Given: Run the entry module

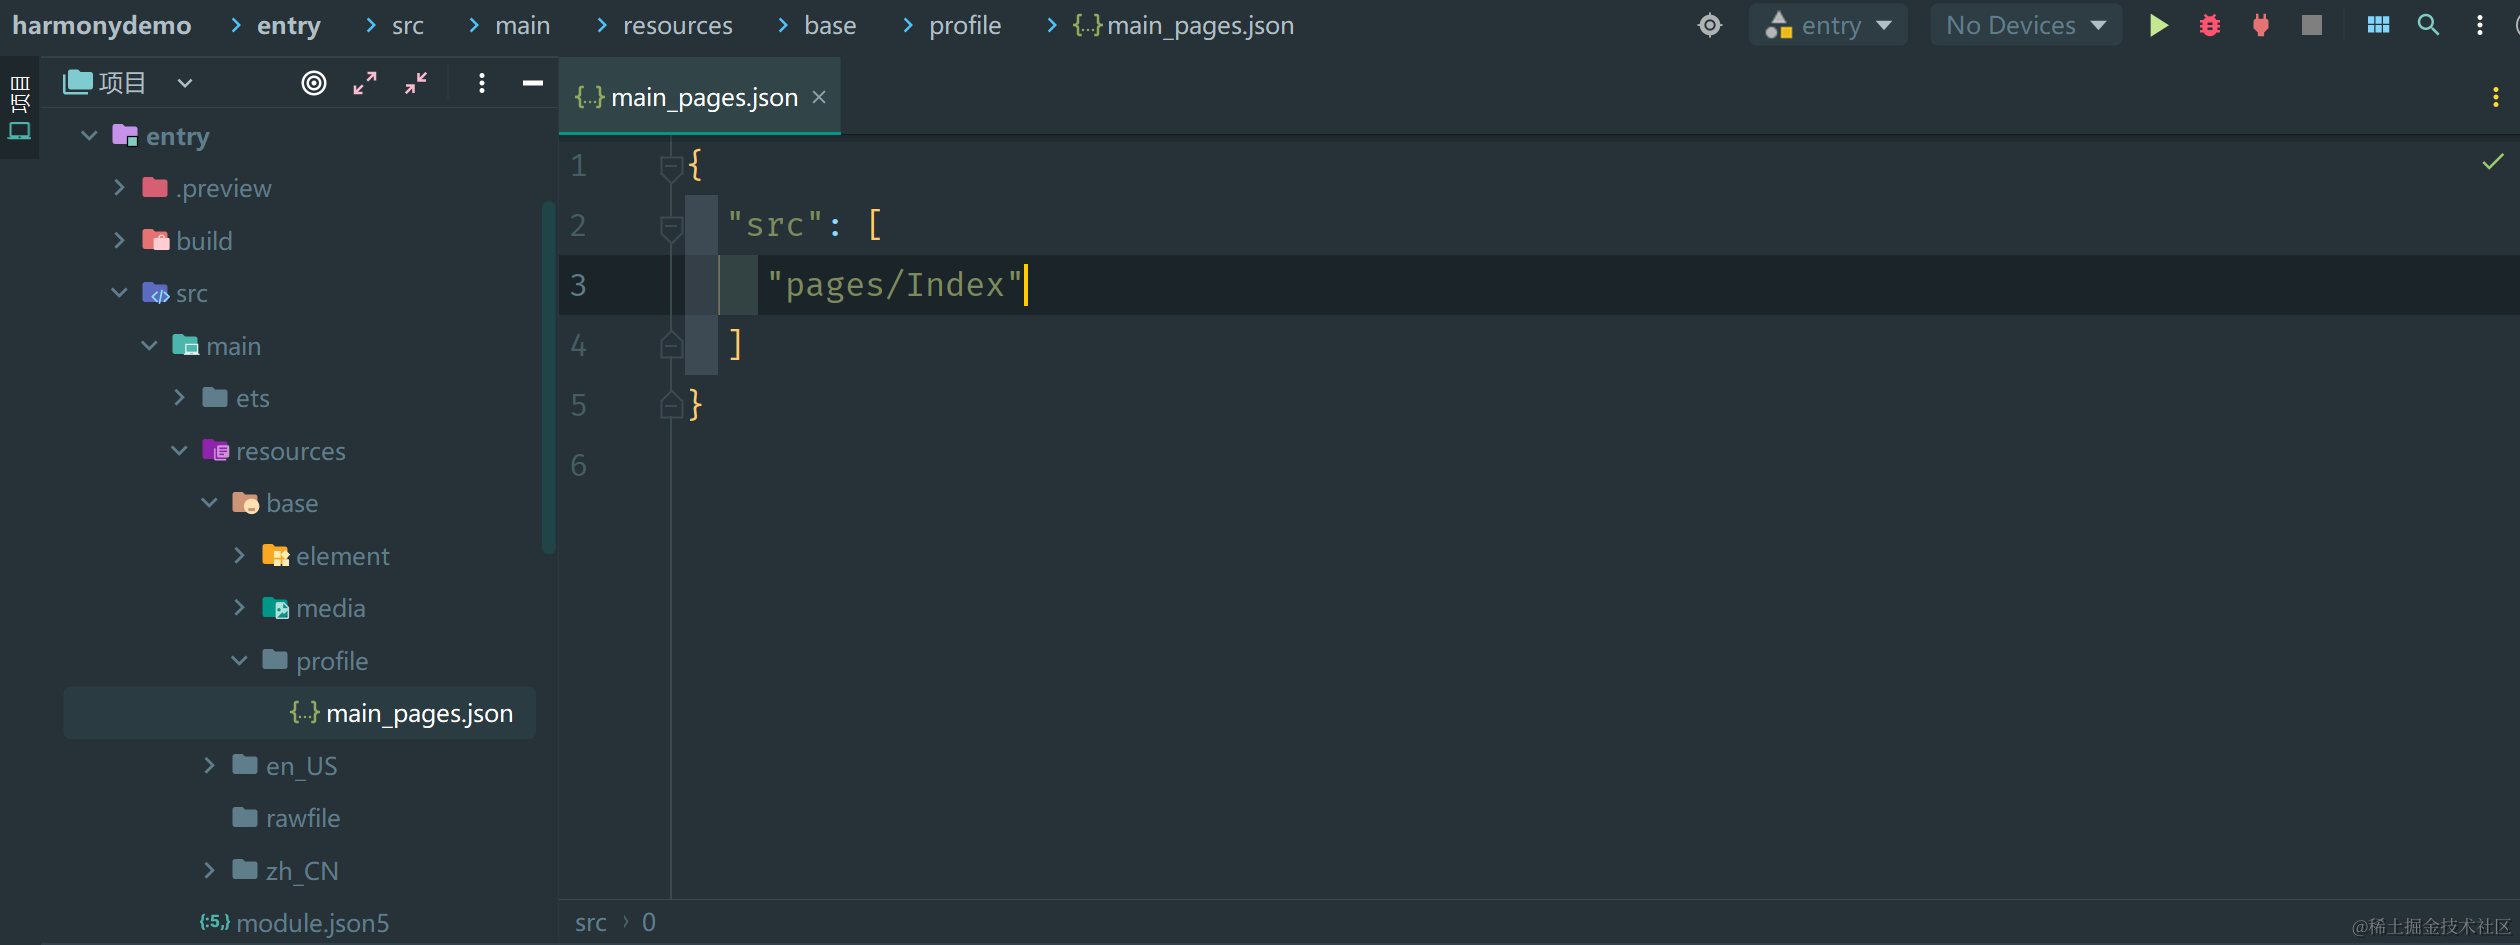Looking at the screenshot, I should 2158,25.
